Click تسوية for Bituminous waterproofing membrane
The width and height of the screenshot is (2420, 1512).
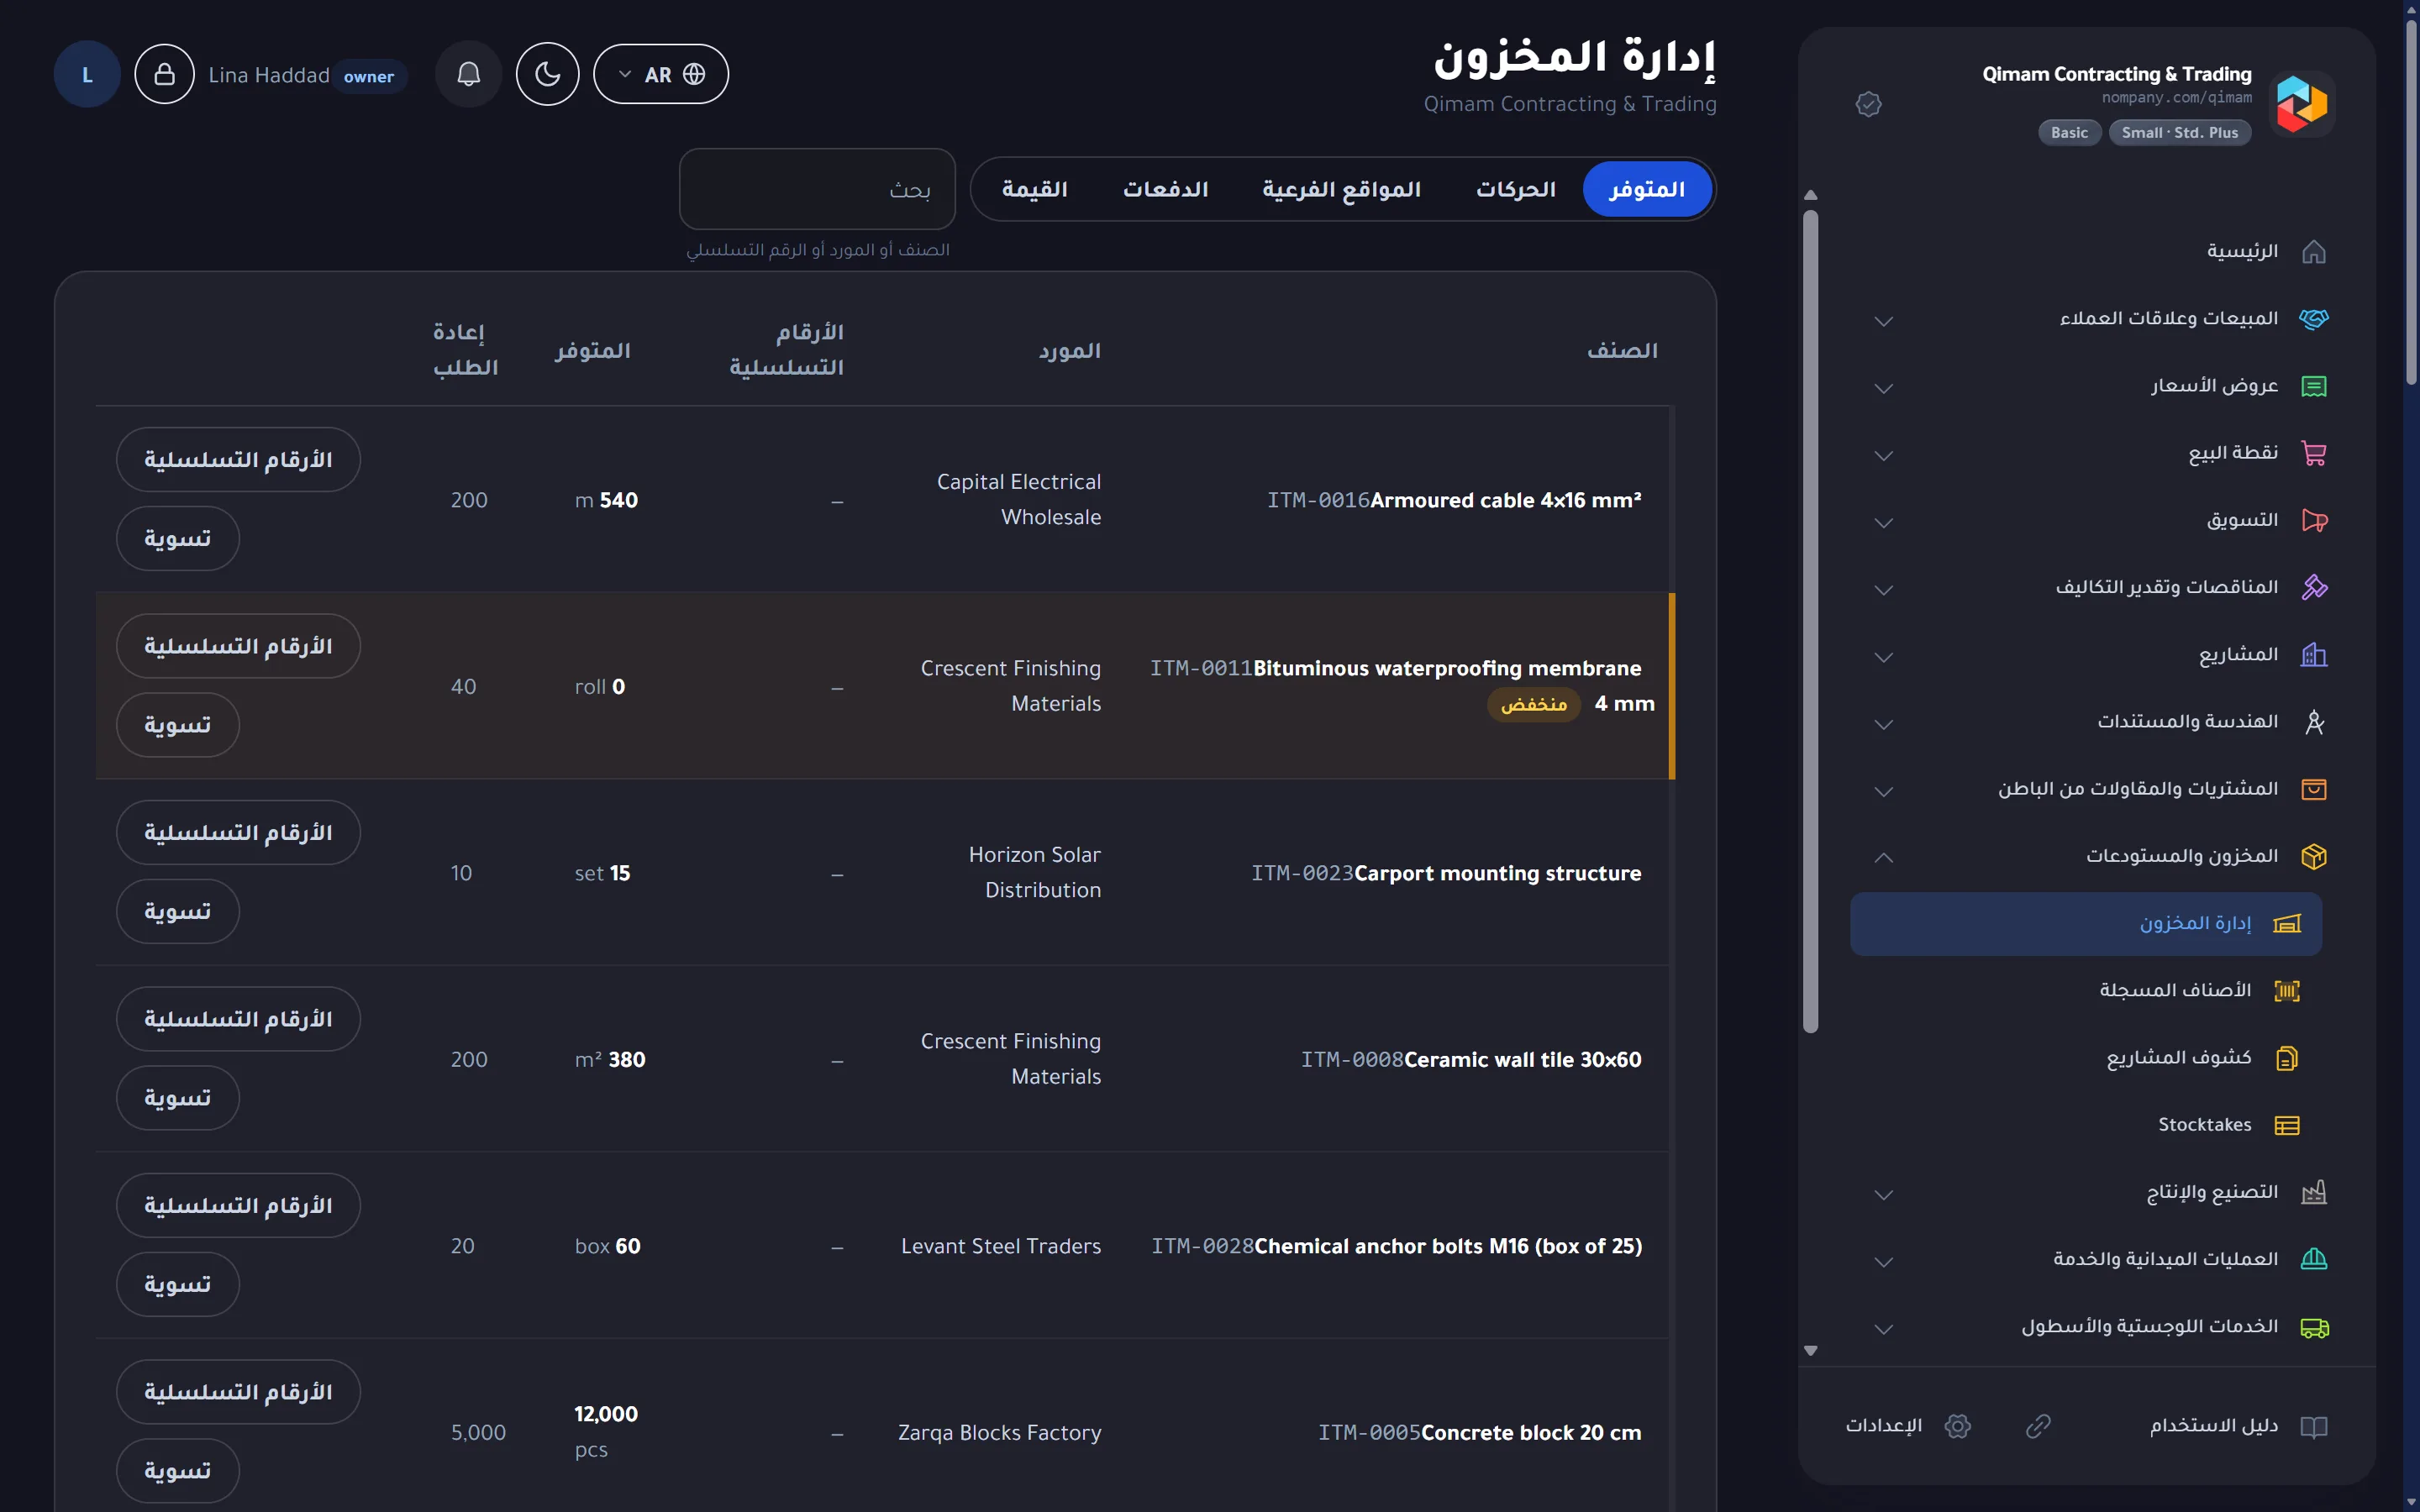178,724
